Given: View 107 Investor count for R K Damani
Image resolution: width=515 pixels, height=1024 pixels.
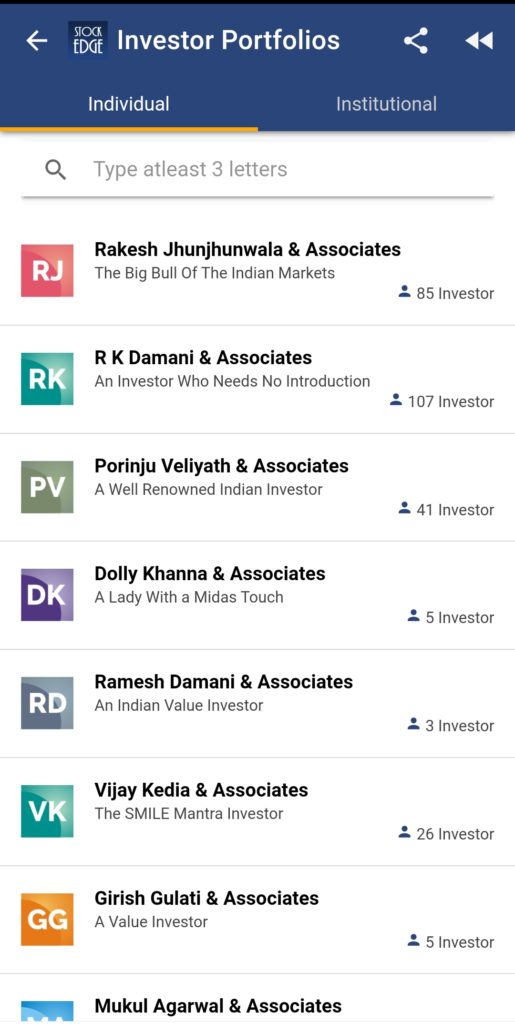Looking at the screenshot, I should coord(442,401).
